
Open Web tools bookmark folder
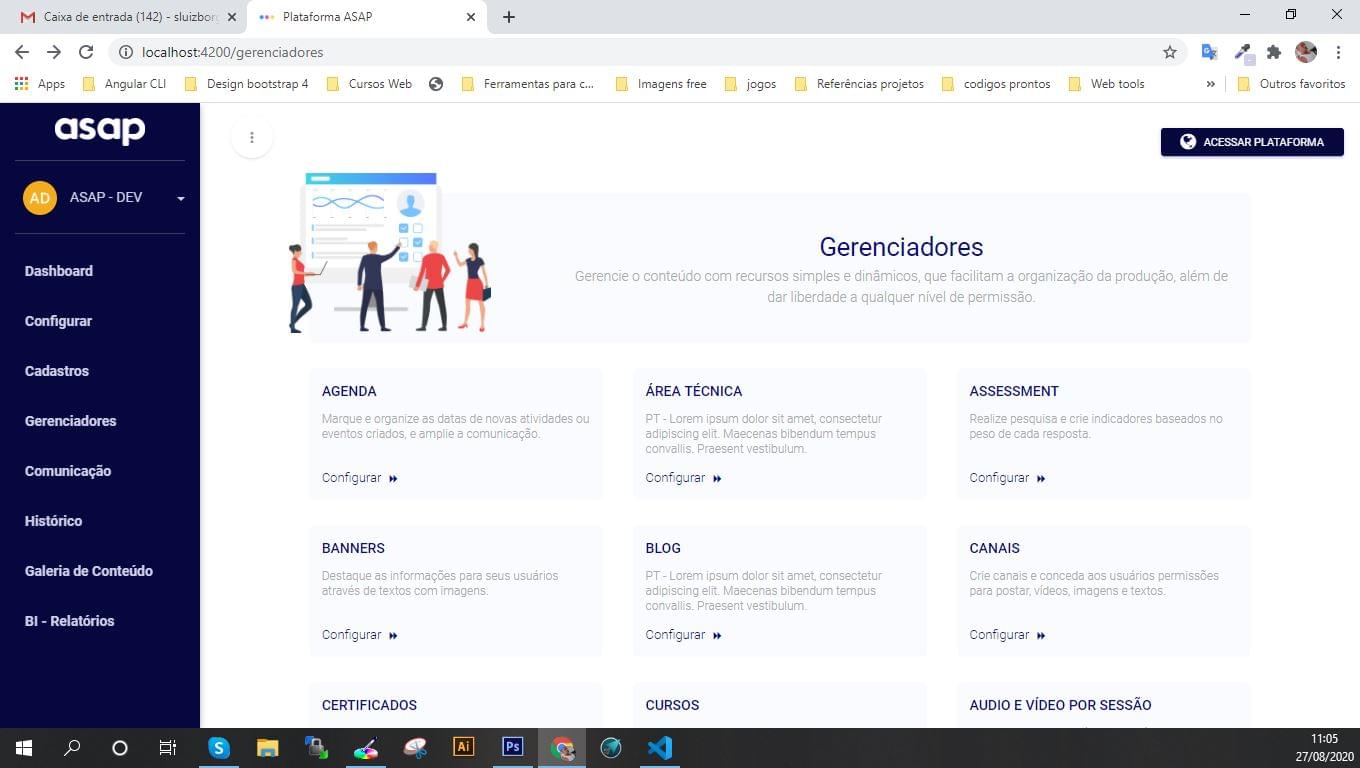point(1106,84)
